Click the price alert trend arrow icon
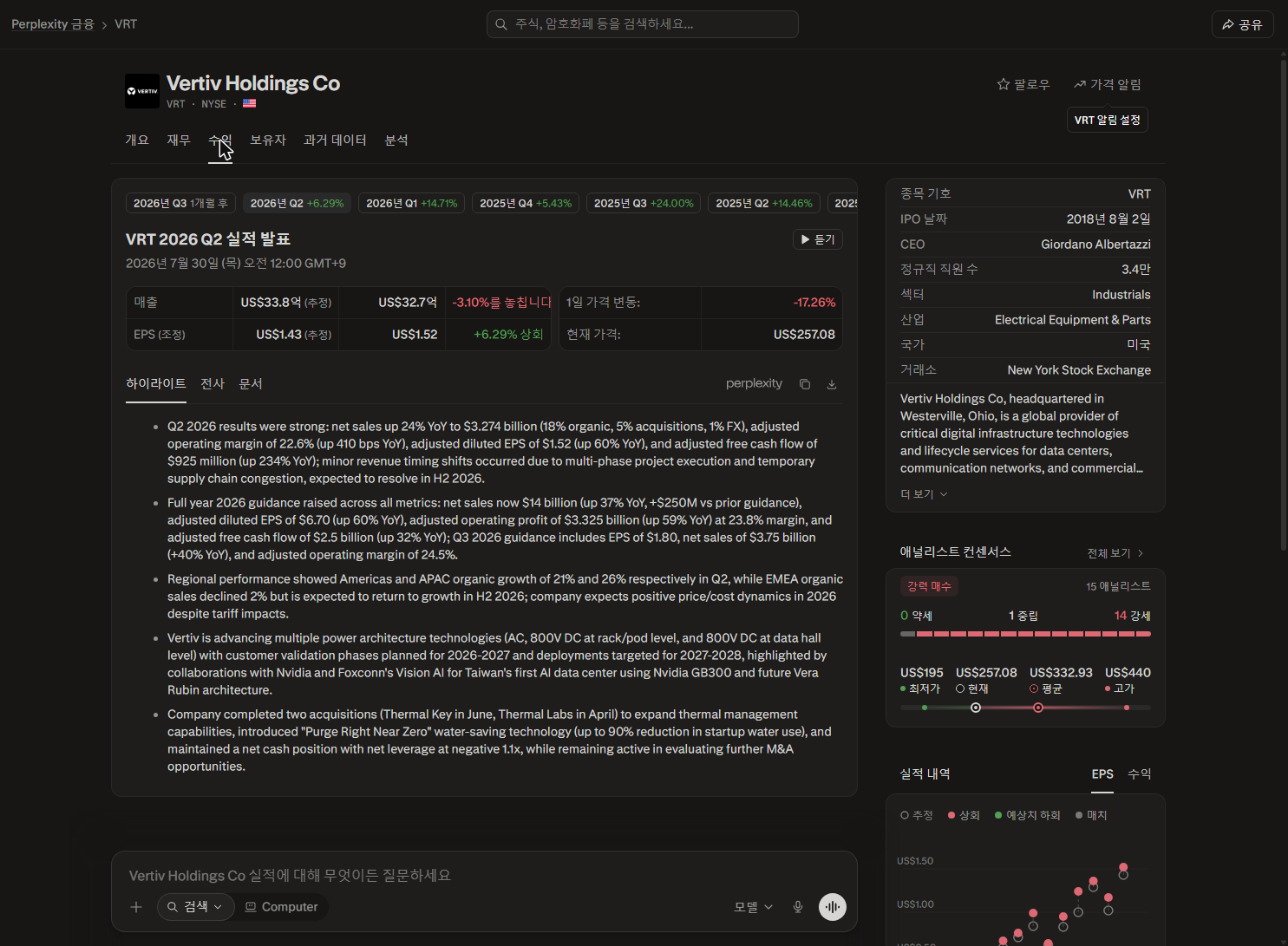 1079,85
